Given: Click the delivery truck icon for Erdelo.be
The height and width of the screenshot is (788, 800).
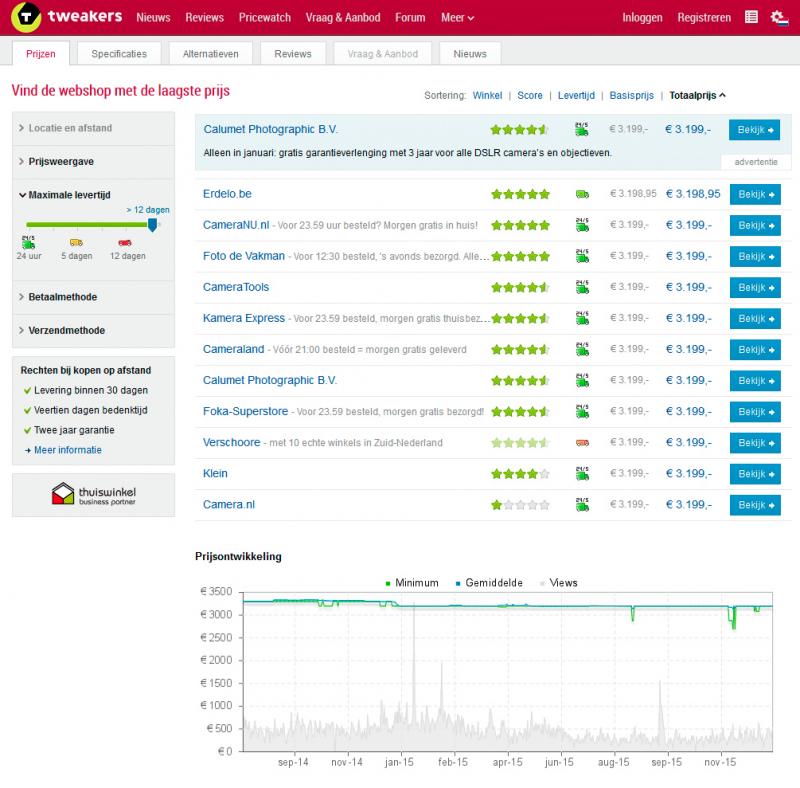Looking at the screenshot, I should (582, 194).
